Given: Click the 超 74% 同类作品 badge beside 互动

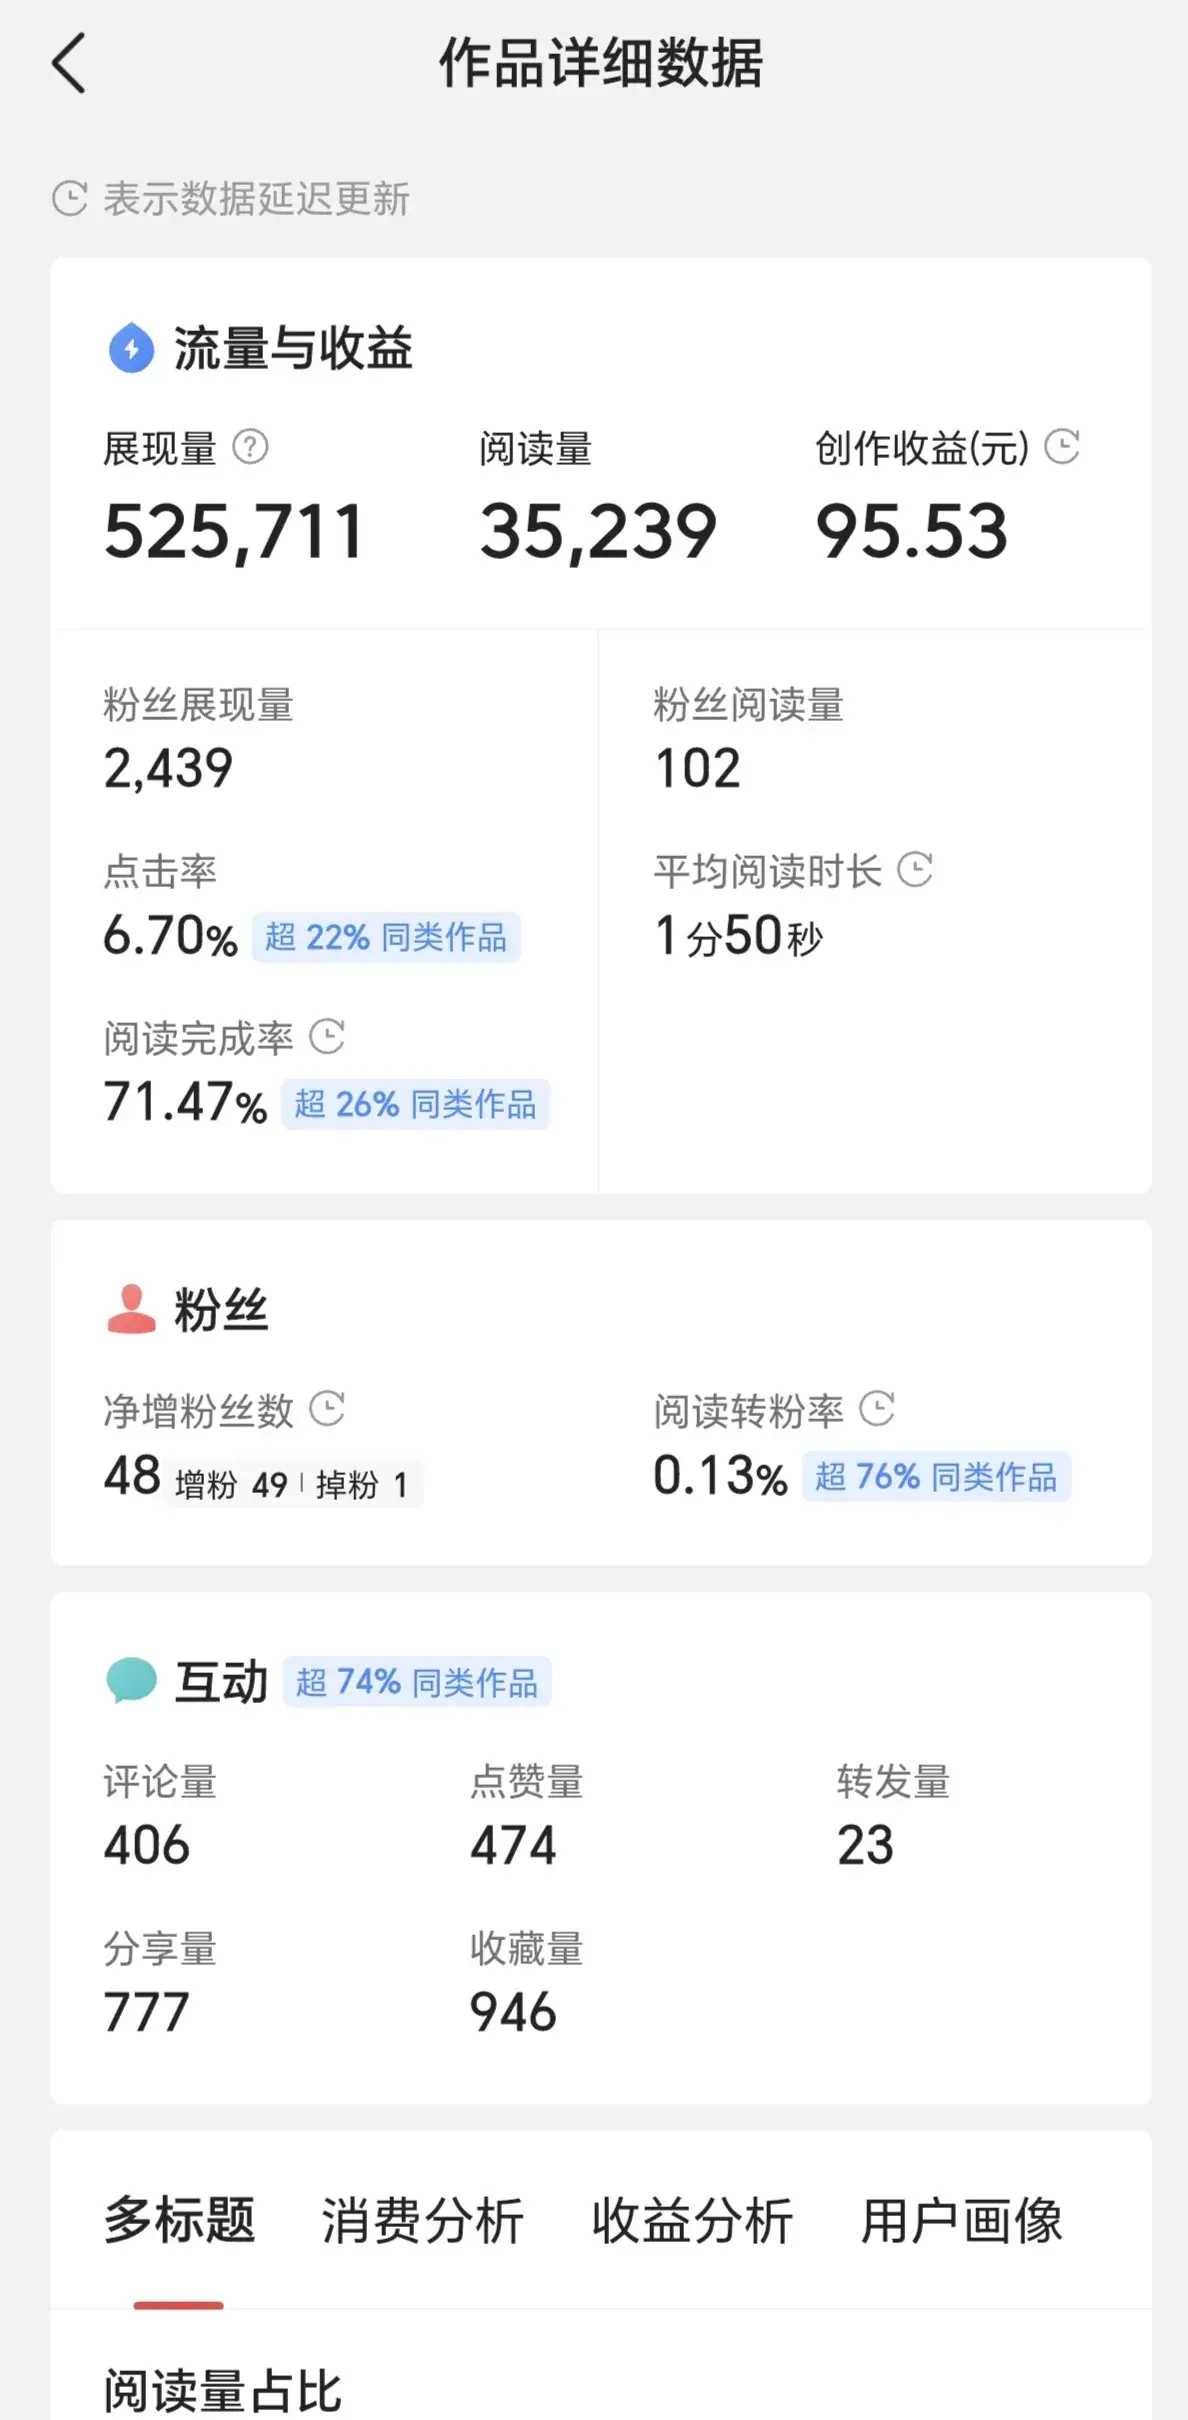Looking at the screenshot, I should (x=417, y=1682).
